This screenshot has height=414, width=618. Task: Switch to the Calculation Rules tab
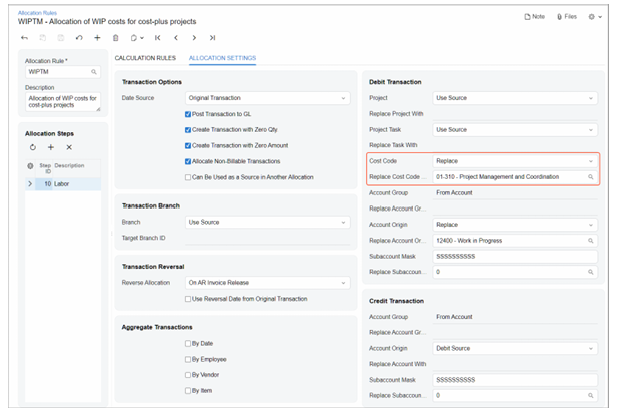tap(146, 58)
